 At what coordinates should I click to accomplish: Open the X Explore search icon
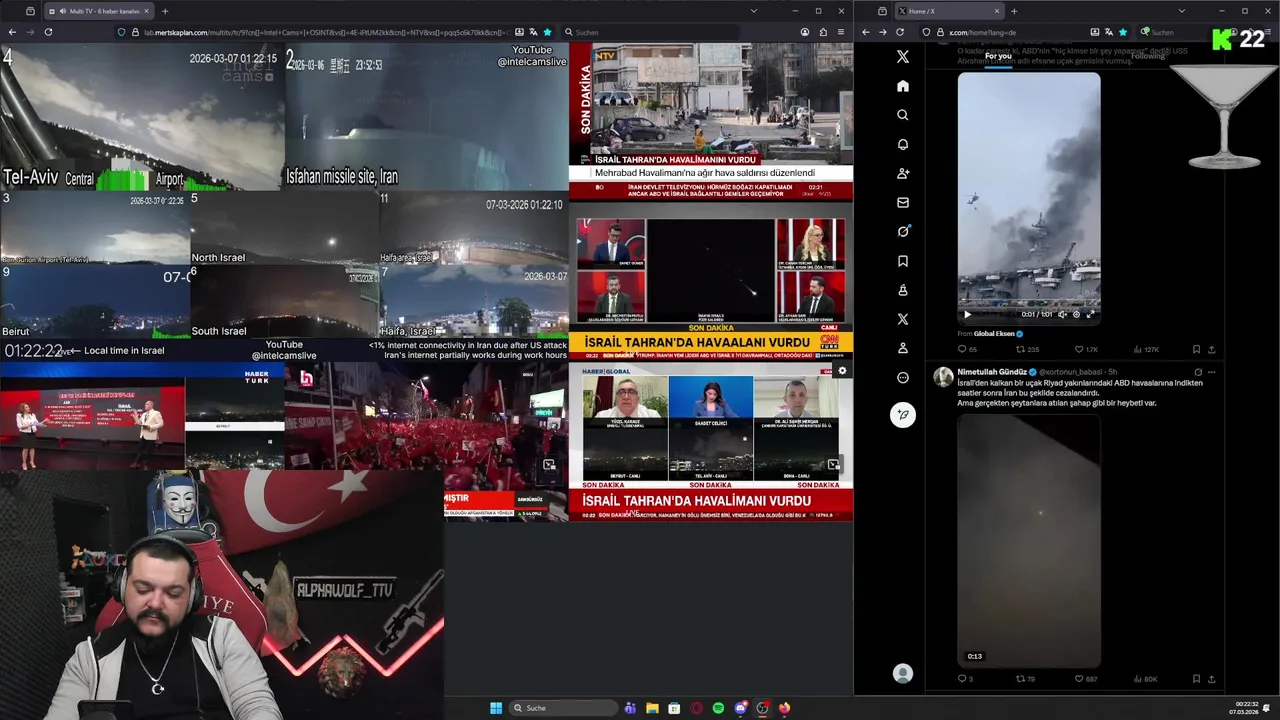click(x=903, y=115)
